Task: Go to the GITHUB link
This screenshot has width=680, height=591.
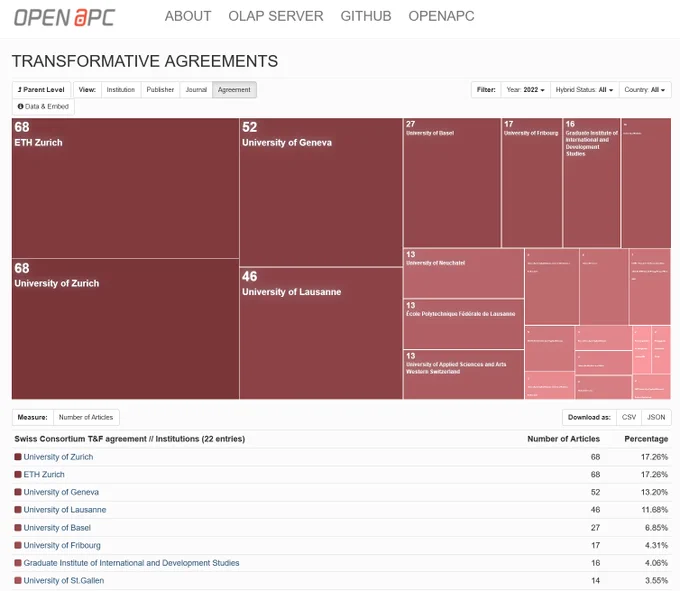Action: coord(366,16)
